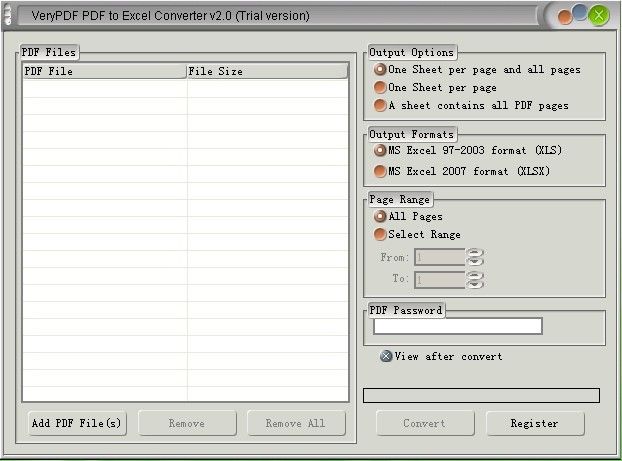Close the window with green X icon
This screenshot has height=461, width=622.
click(x=599, y=15)
